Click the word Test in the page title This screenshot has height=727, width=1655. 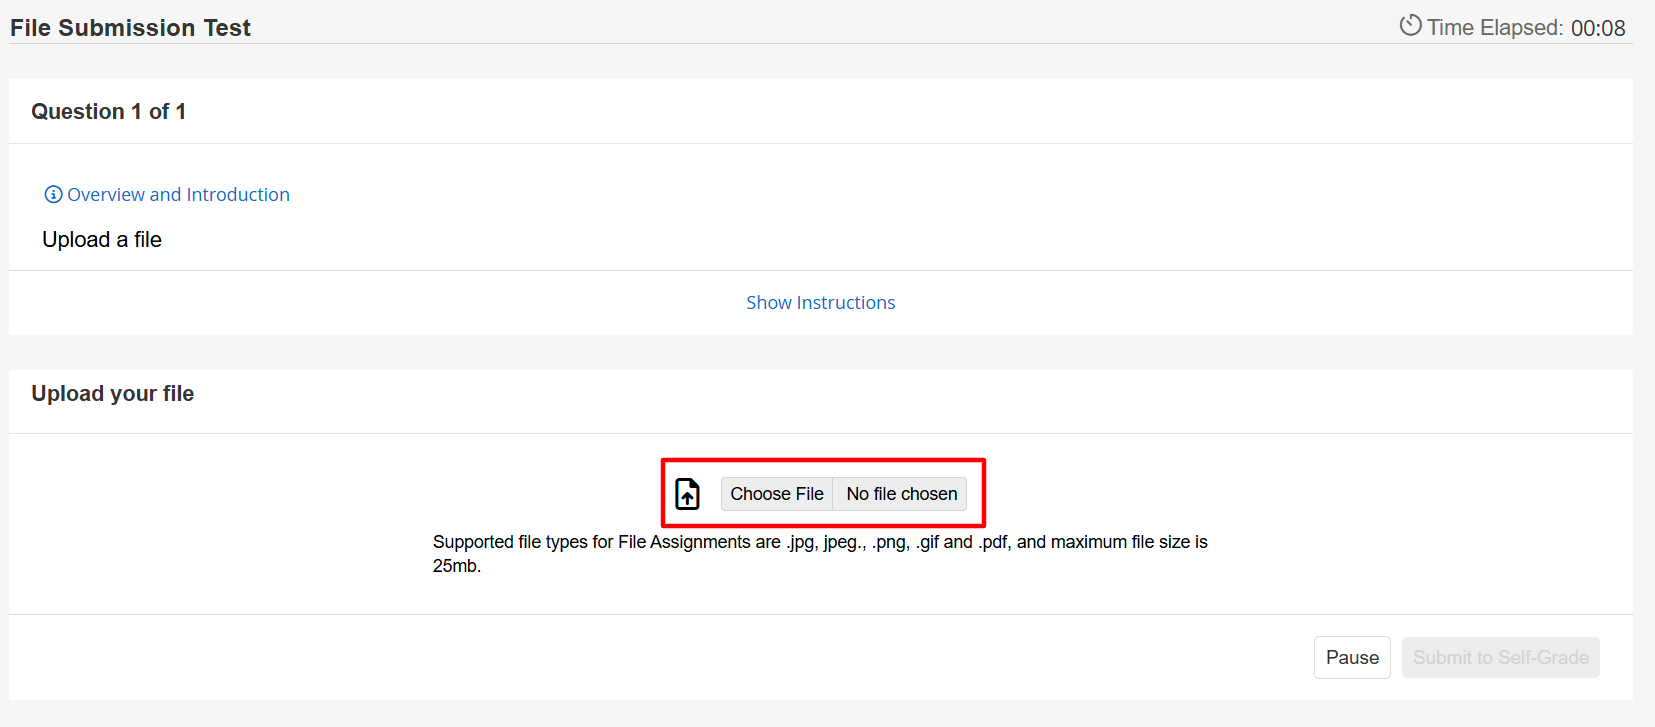227,28
